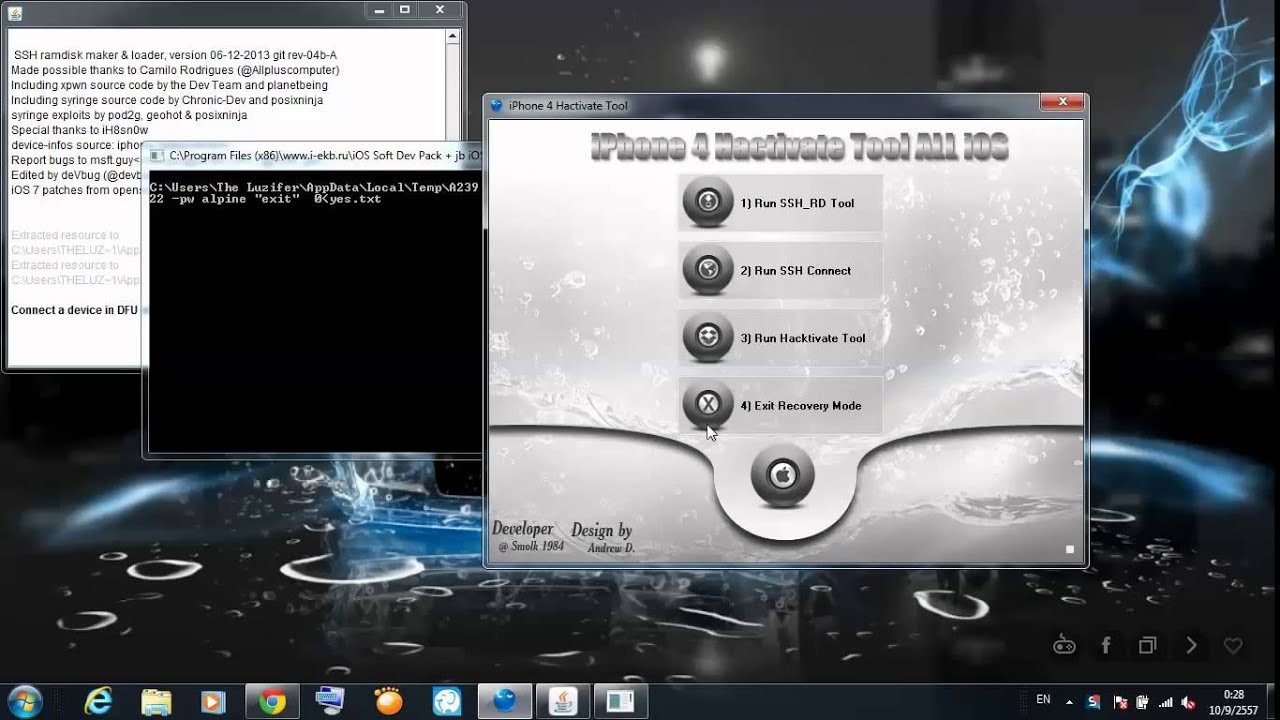Show hidden tray icons arrow
1280x720 pixels.
click(1070, 702)
